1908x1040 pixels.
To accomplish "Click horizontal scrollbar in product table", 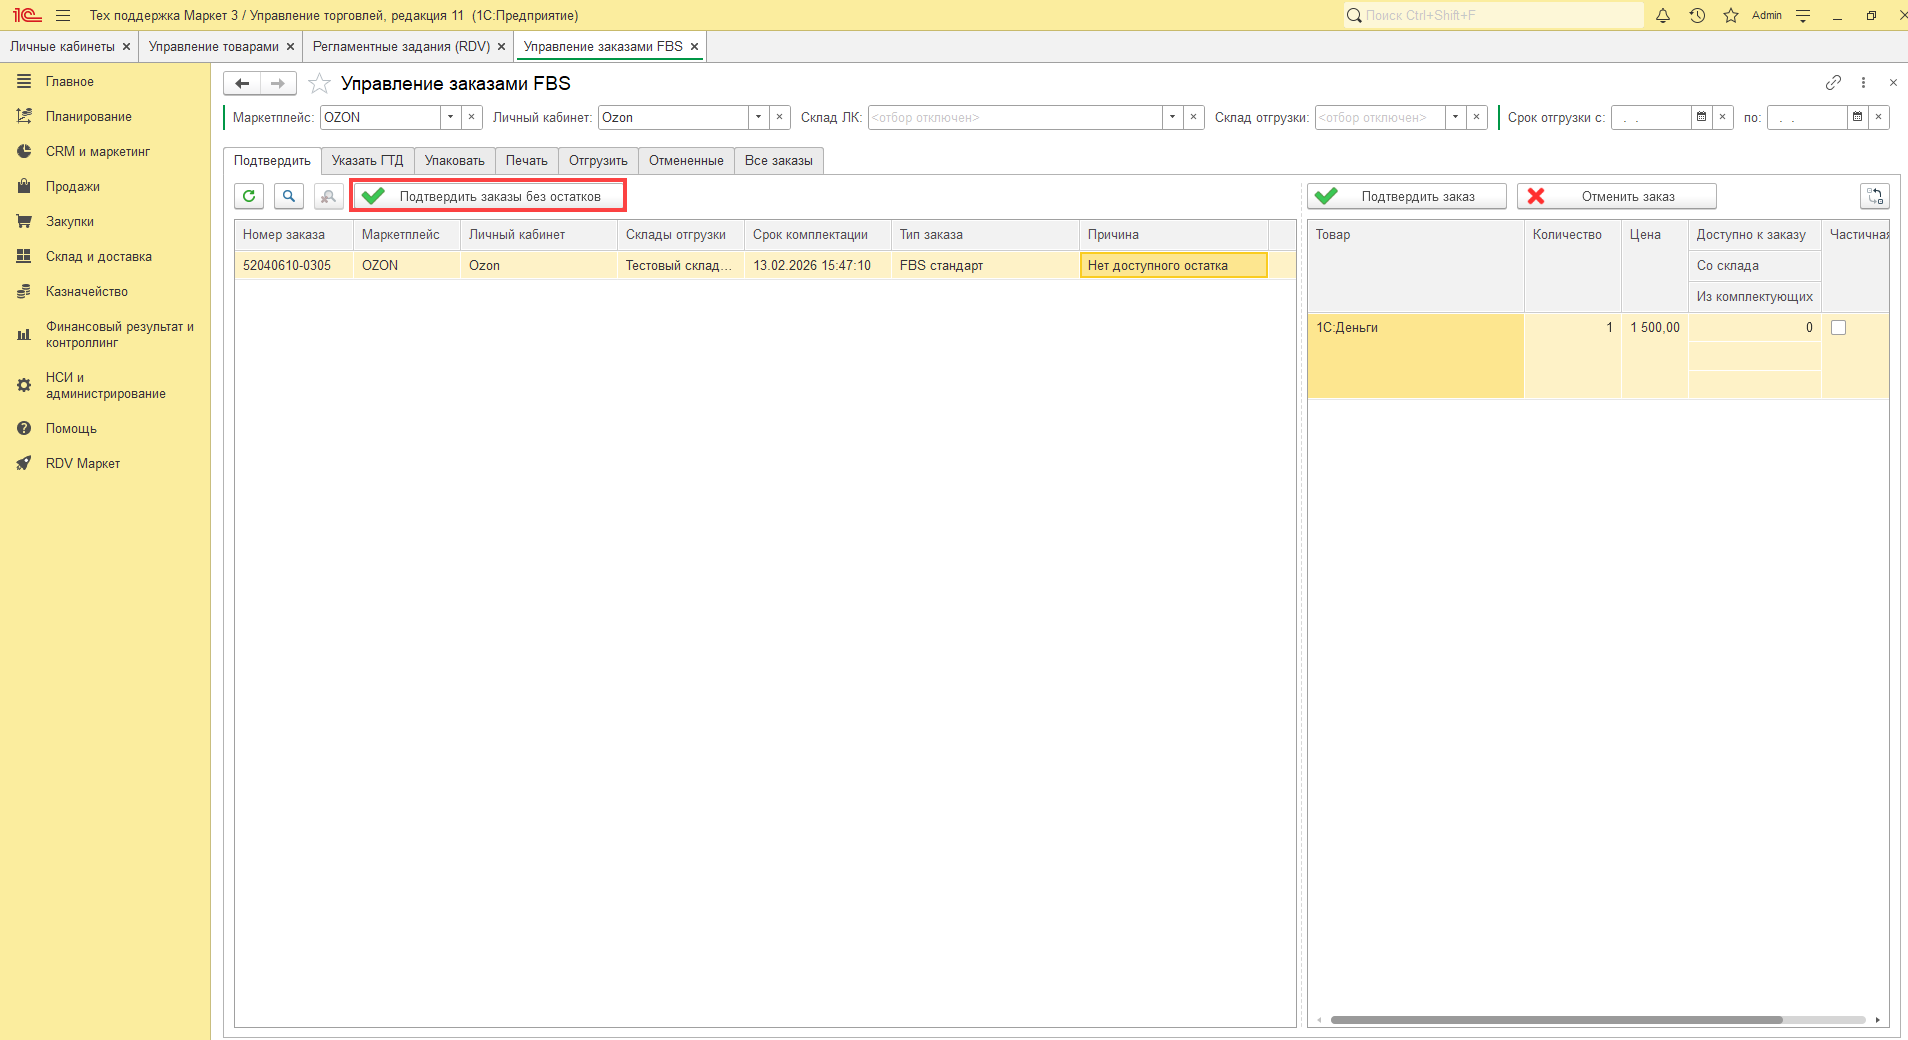I will (1556, 1020).
